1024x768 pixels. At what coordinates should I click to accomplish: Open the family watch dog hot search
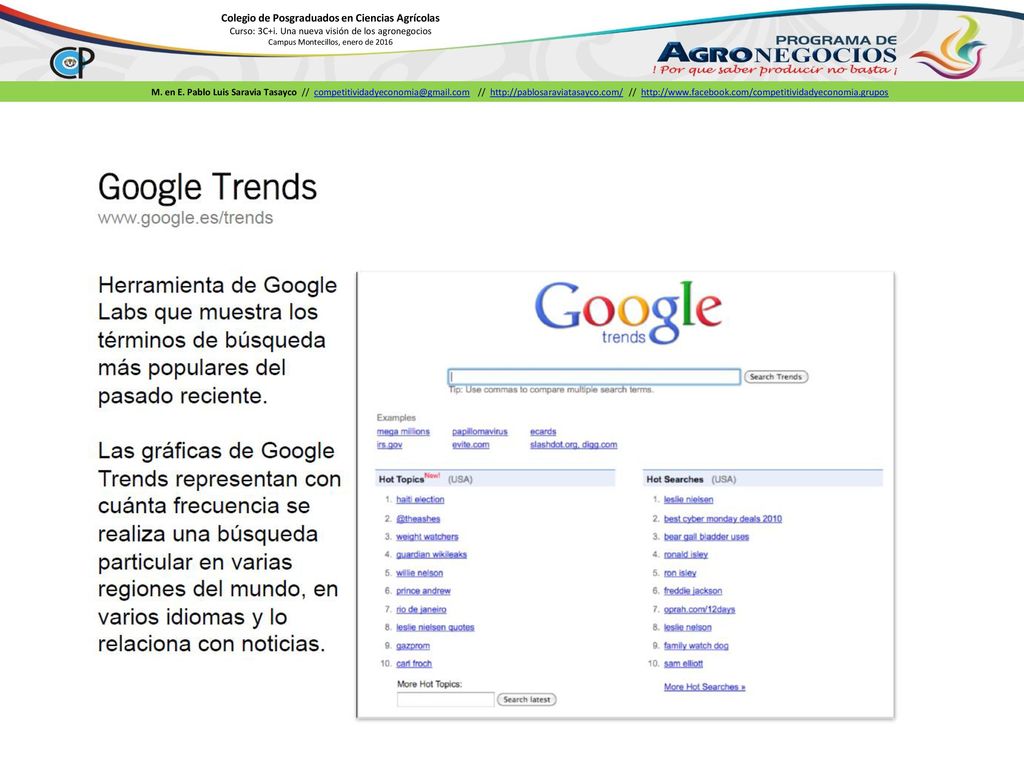(x=696, y=646)
